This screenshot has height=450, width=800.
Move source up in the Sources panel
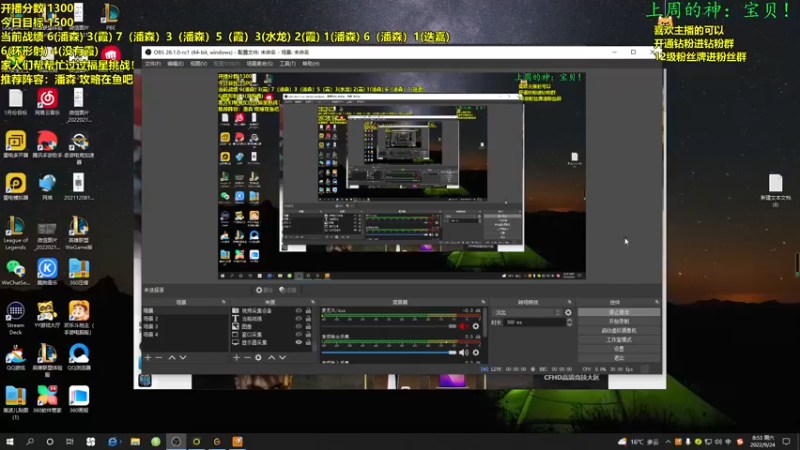[x=271, y=358]
